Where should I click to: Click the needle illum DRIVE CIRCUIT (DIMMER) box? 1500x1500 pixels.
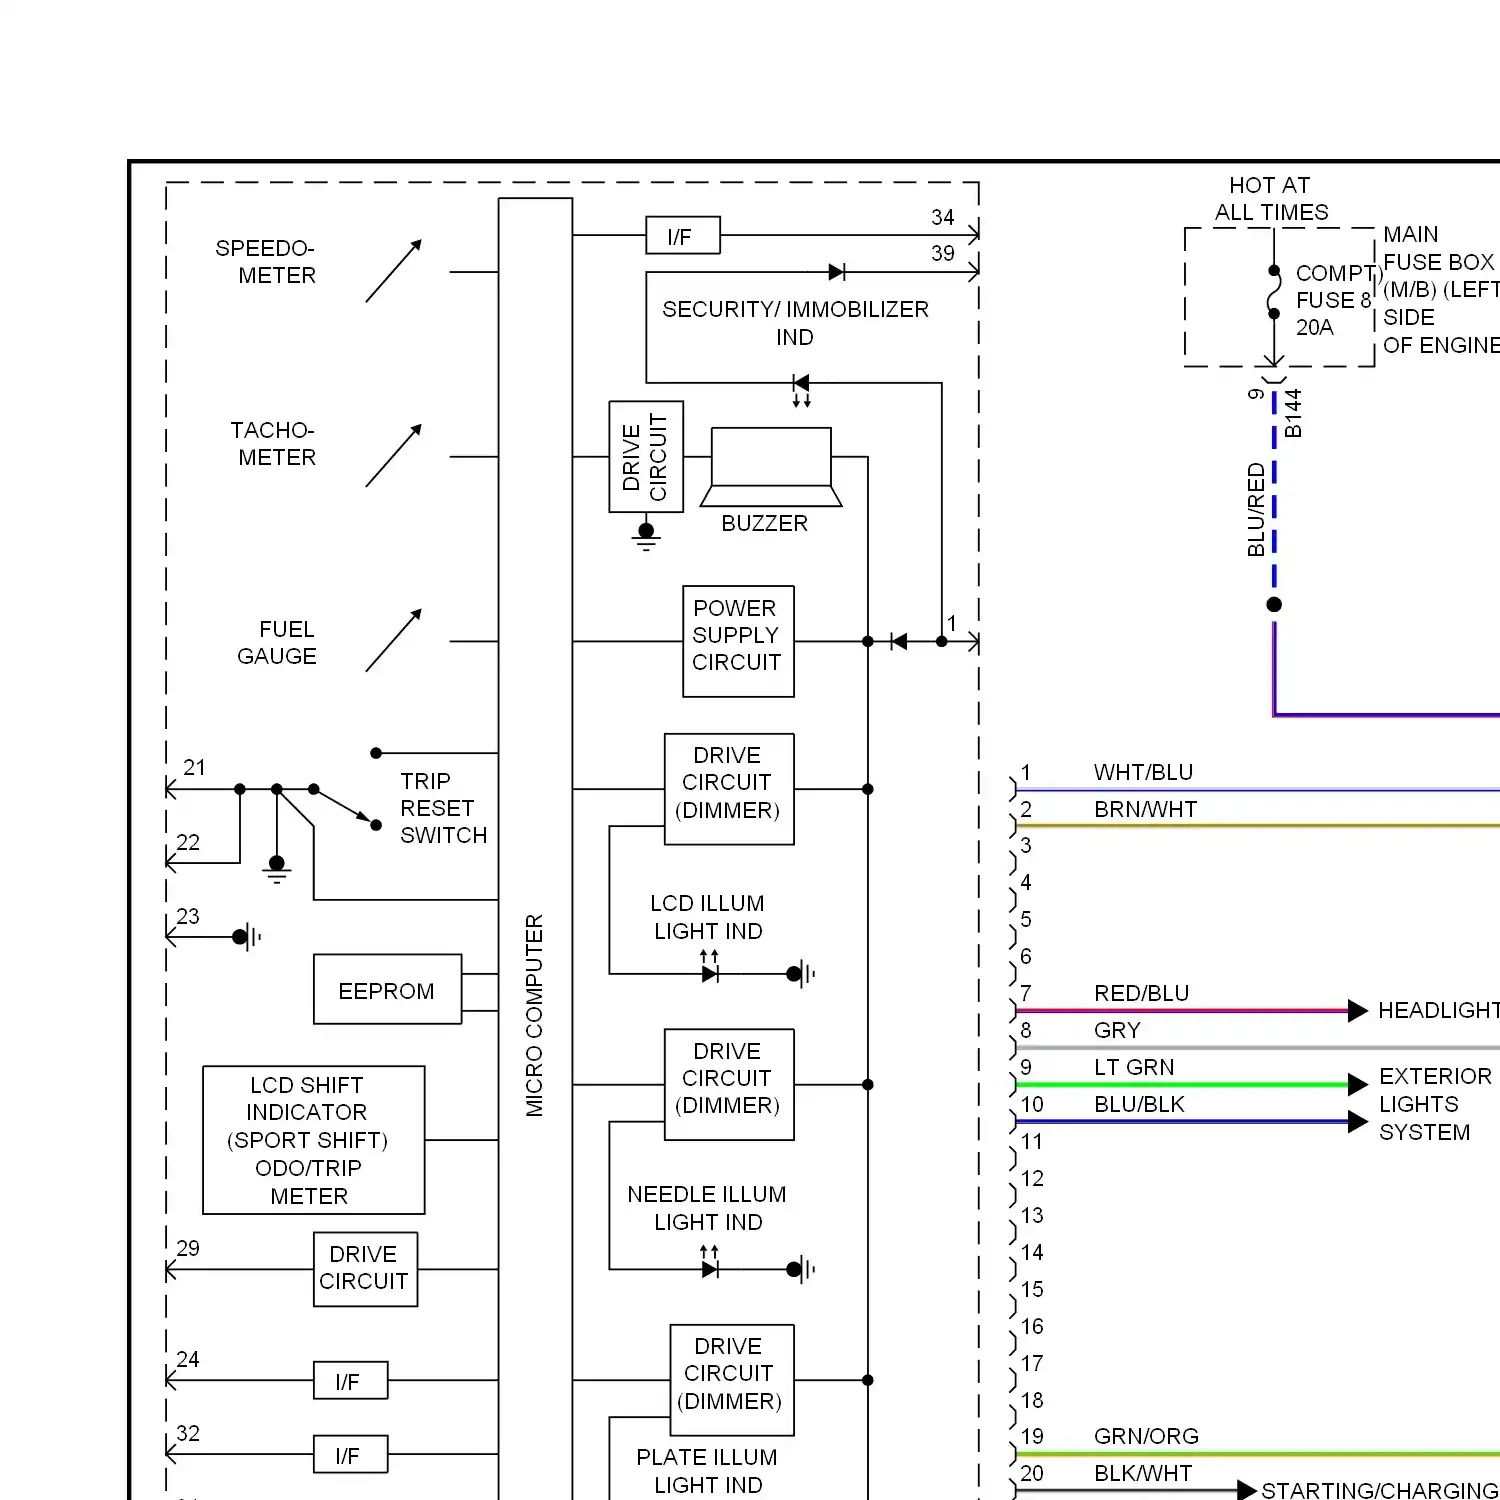(x=729, y=1084)
